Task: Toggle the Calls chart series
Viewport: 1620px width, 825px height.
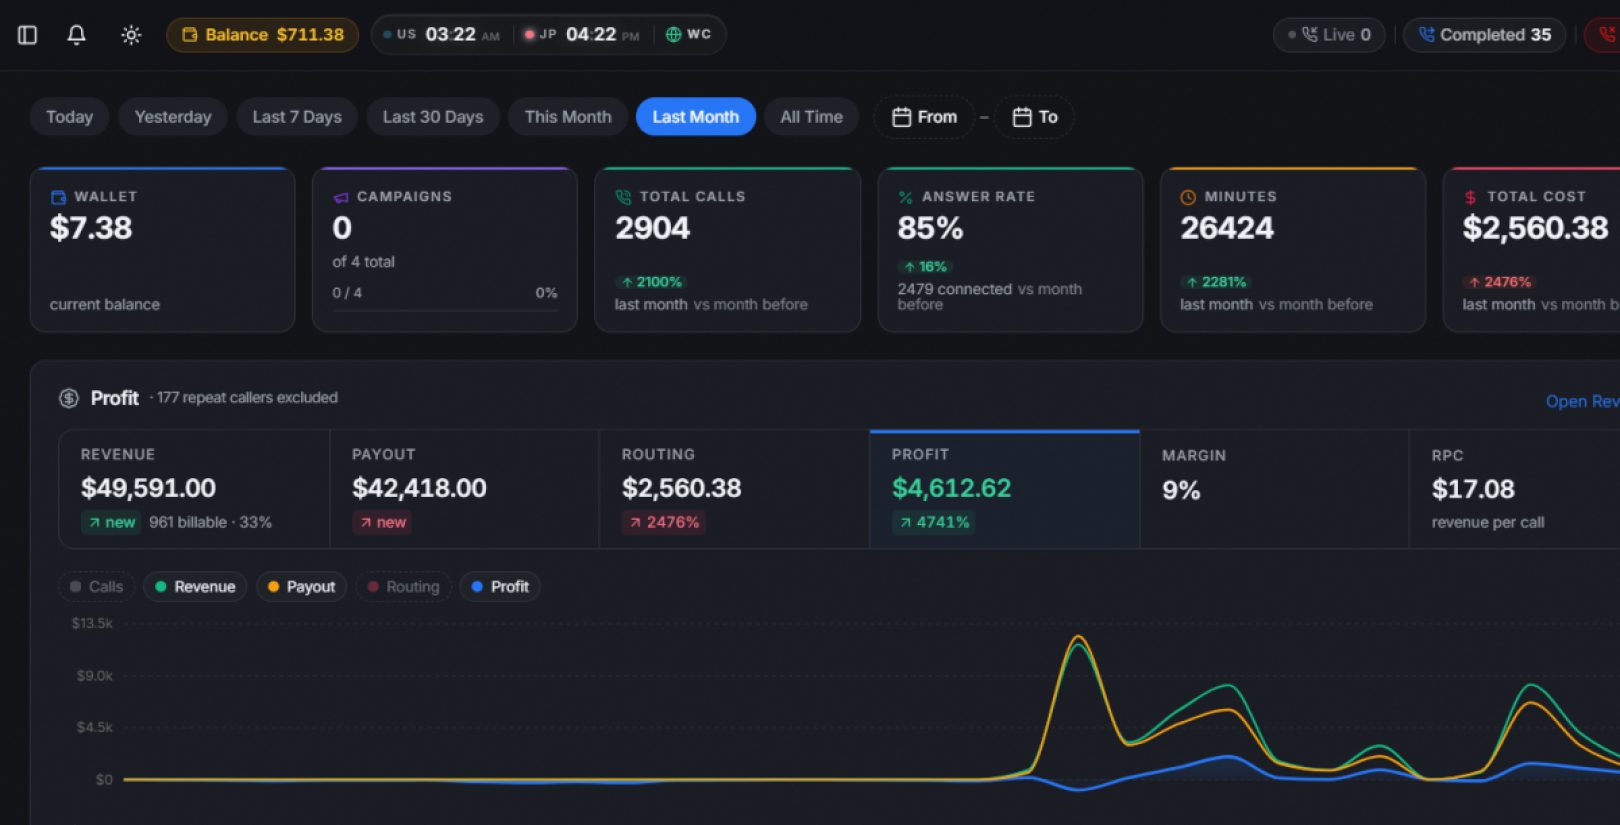Action: 97,587
